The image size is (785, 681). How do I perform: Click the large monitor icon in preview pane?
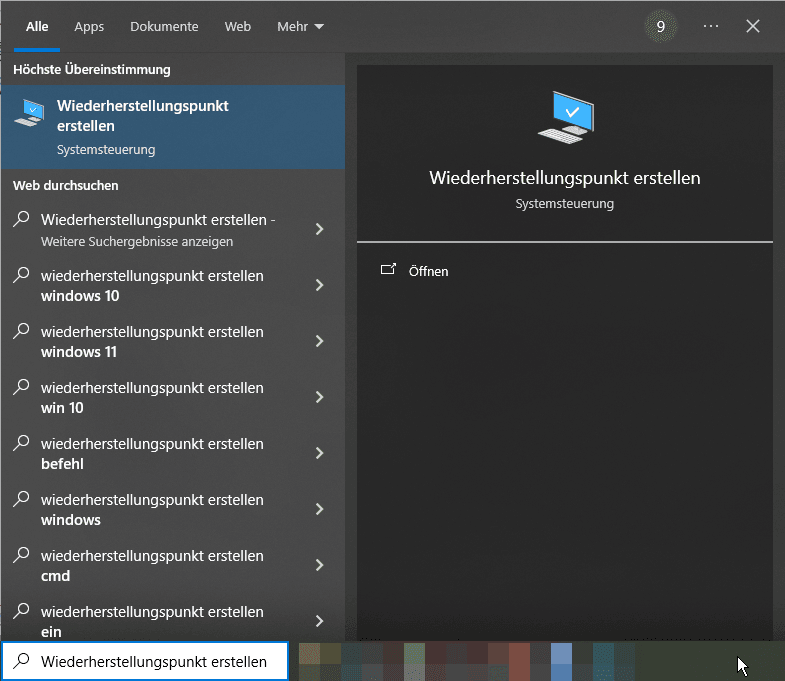click(566, 117)
